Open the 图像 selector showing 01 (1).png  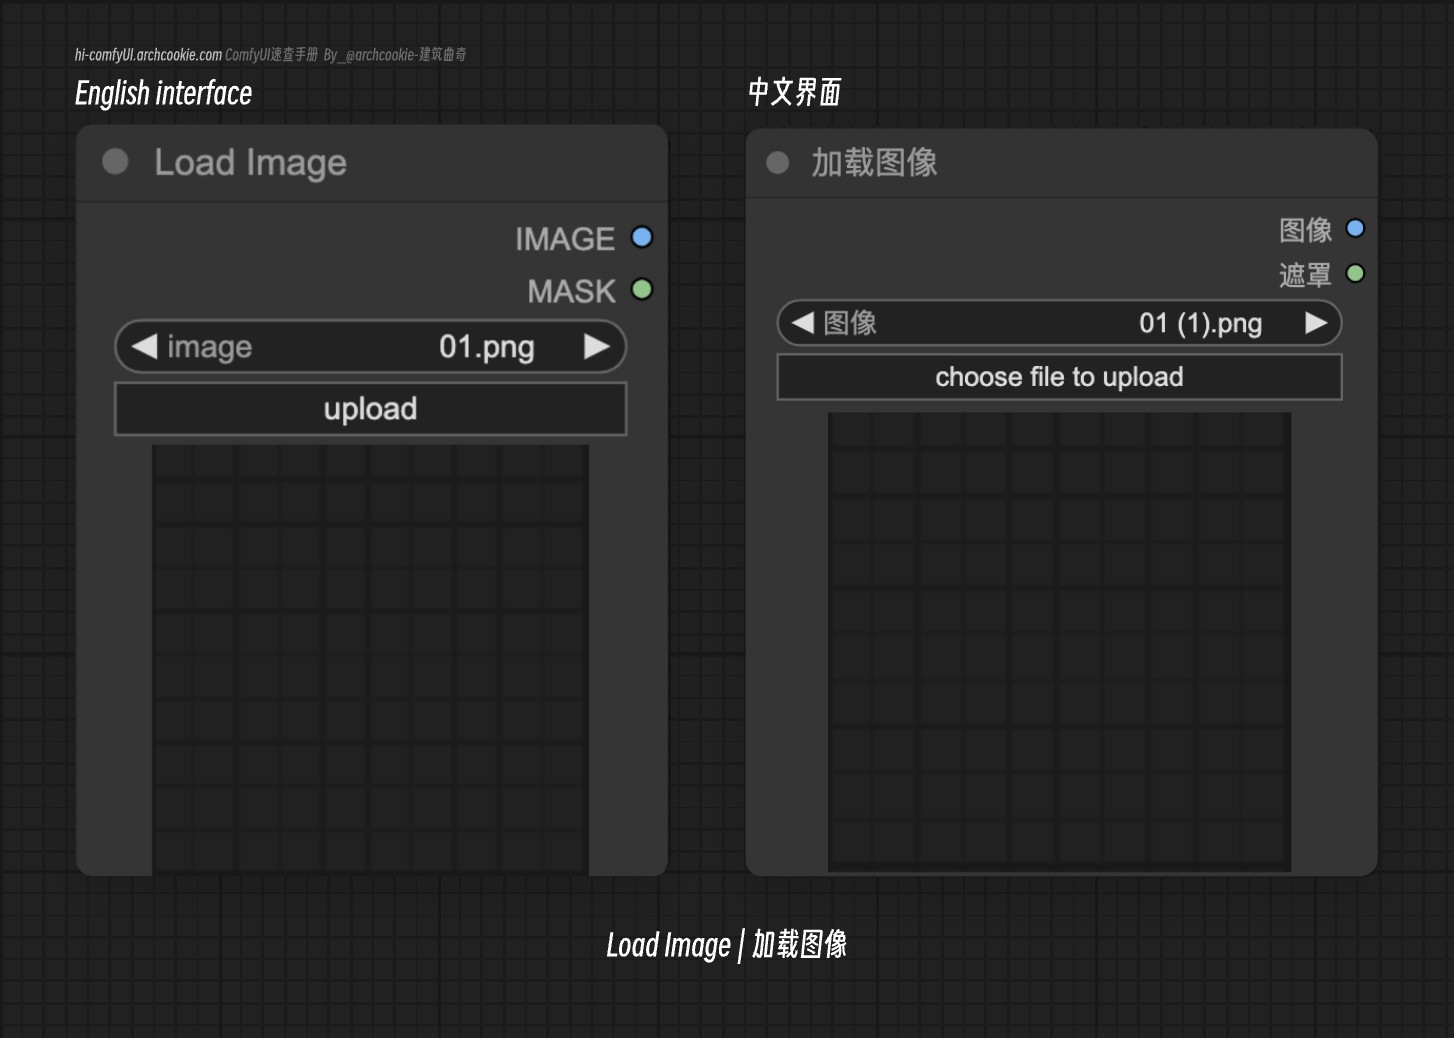point(1059,323)
